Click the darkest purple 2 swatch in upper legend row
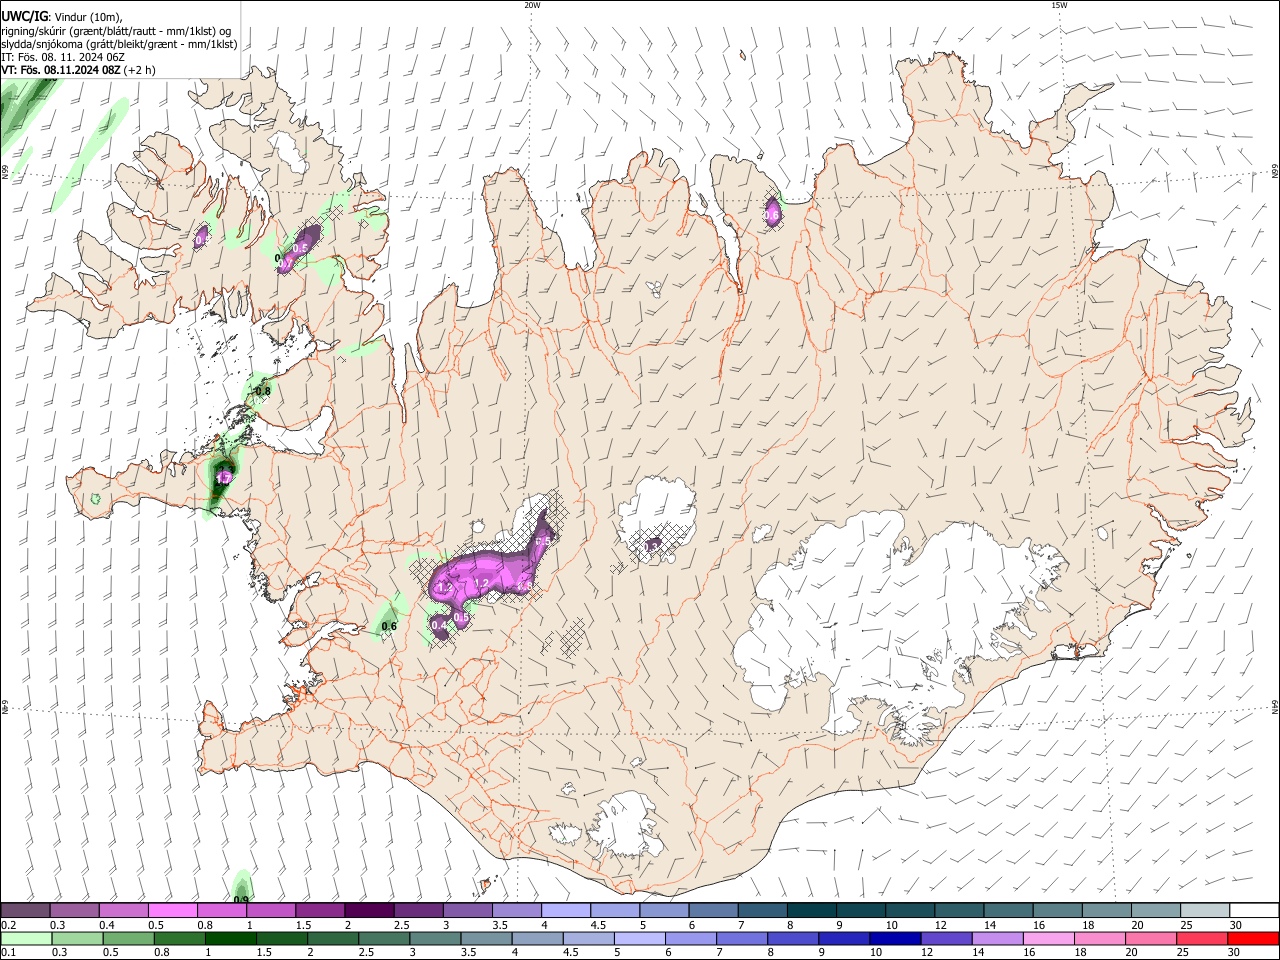 click(x=368, y=910)
